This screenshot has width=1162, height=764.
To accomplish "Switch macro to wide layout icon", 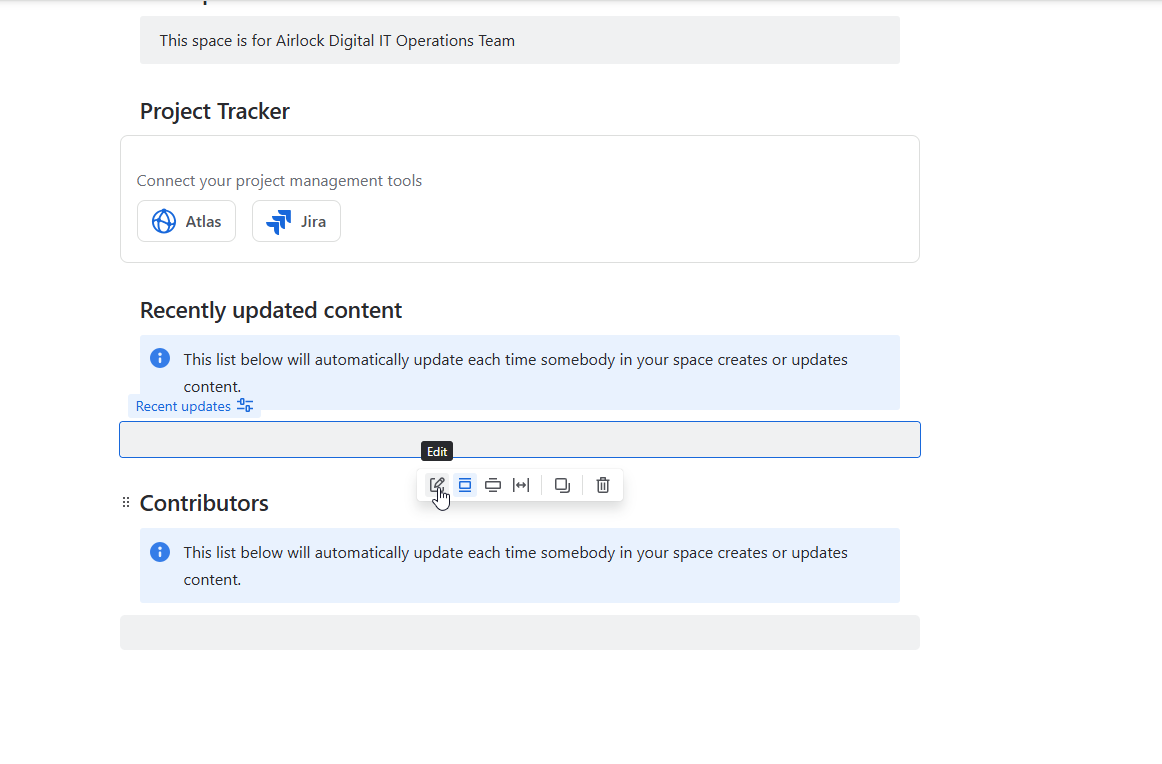I will tap(493, 485).
